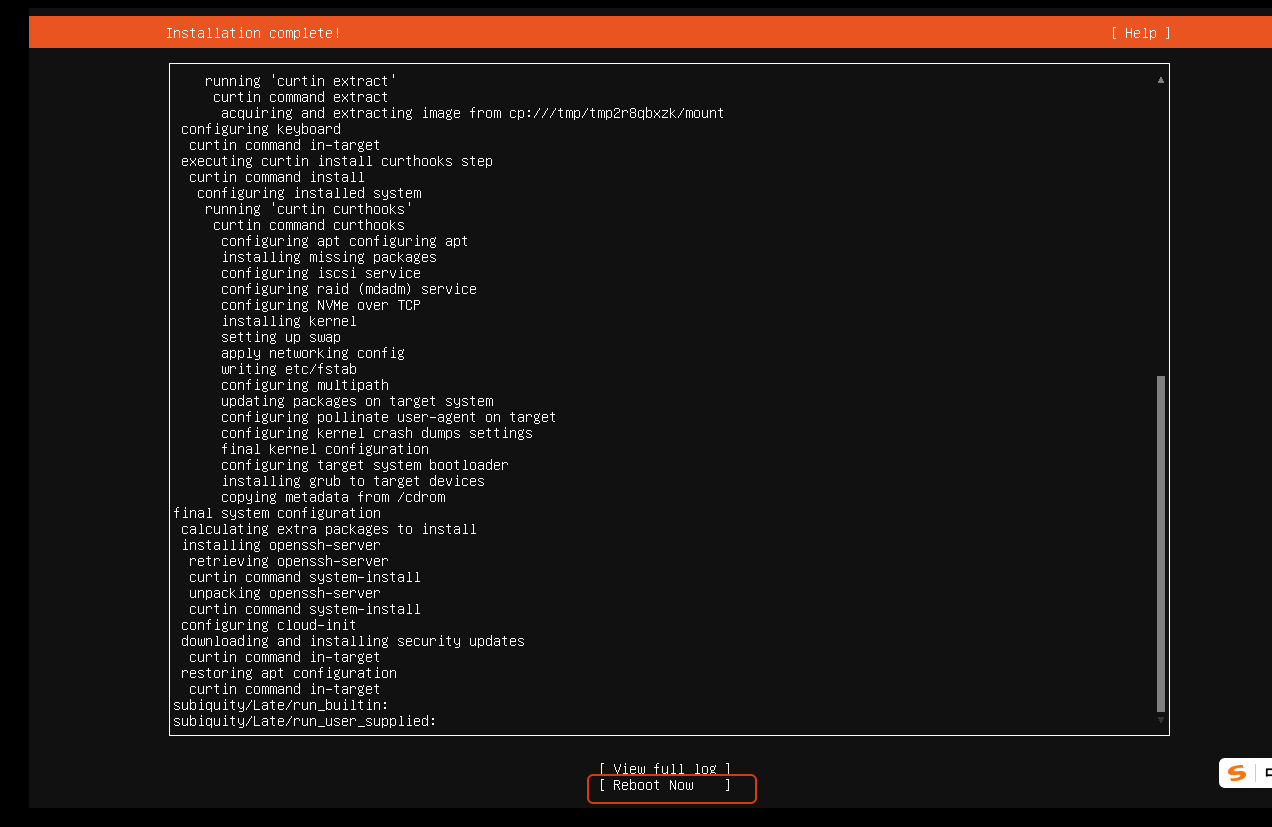The height and width of the screenshot is (827, 1272).
Task: Open the View full log option
Action: [x=665, y=769]
